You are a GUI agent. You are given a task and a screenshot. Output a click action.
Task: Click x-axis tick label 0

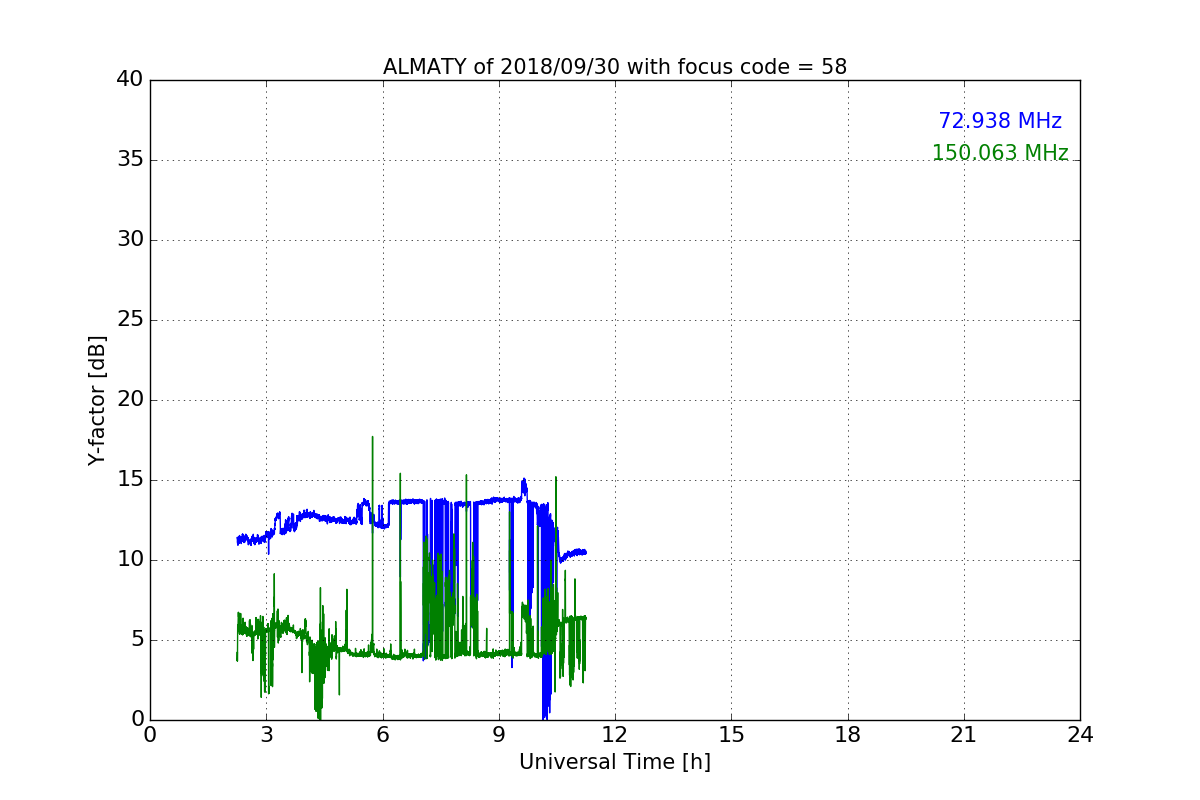click(x=150, y=735)
